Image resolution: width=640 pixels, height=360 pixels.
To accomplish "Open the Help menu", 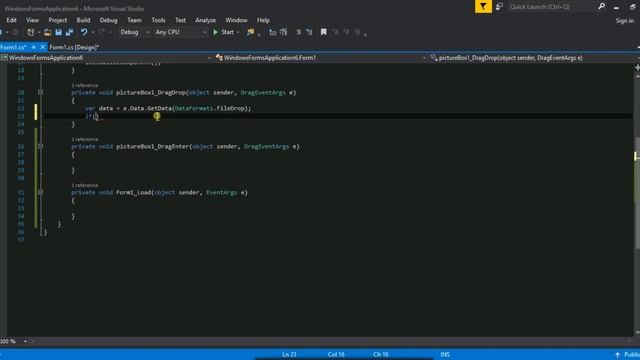I will 263,20.
